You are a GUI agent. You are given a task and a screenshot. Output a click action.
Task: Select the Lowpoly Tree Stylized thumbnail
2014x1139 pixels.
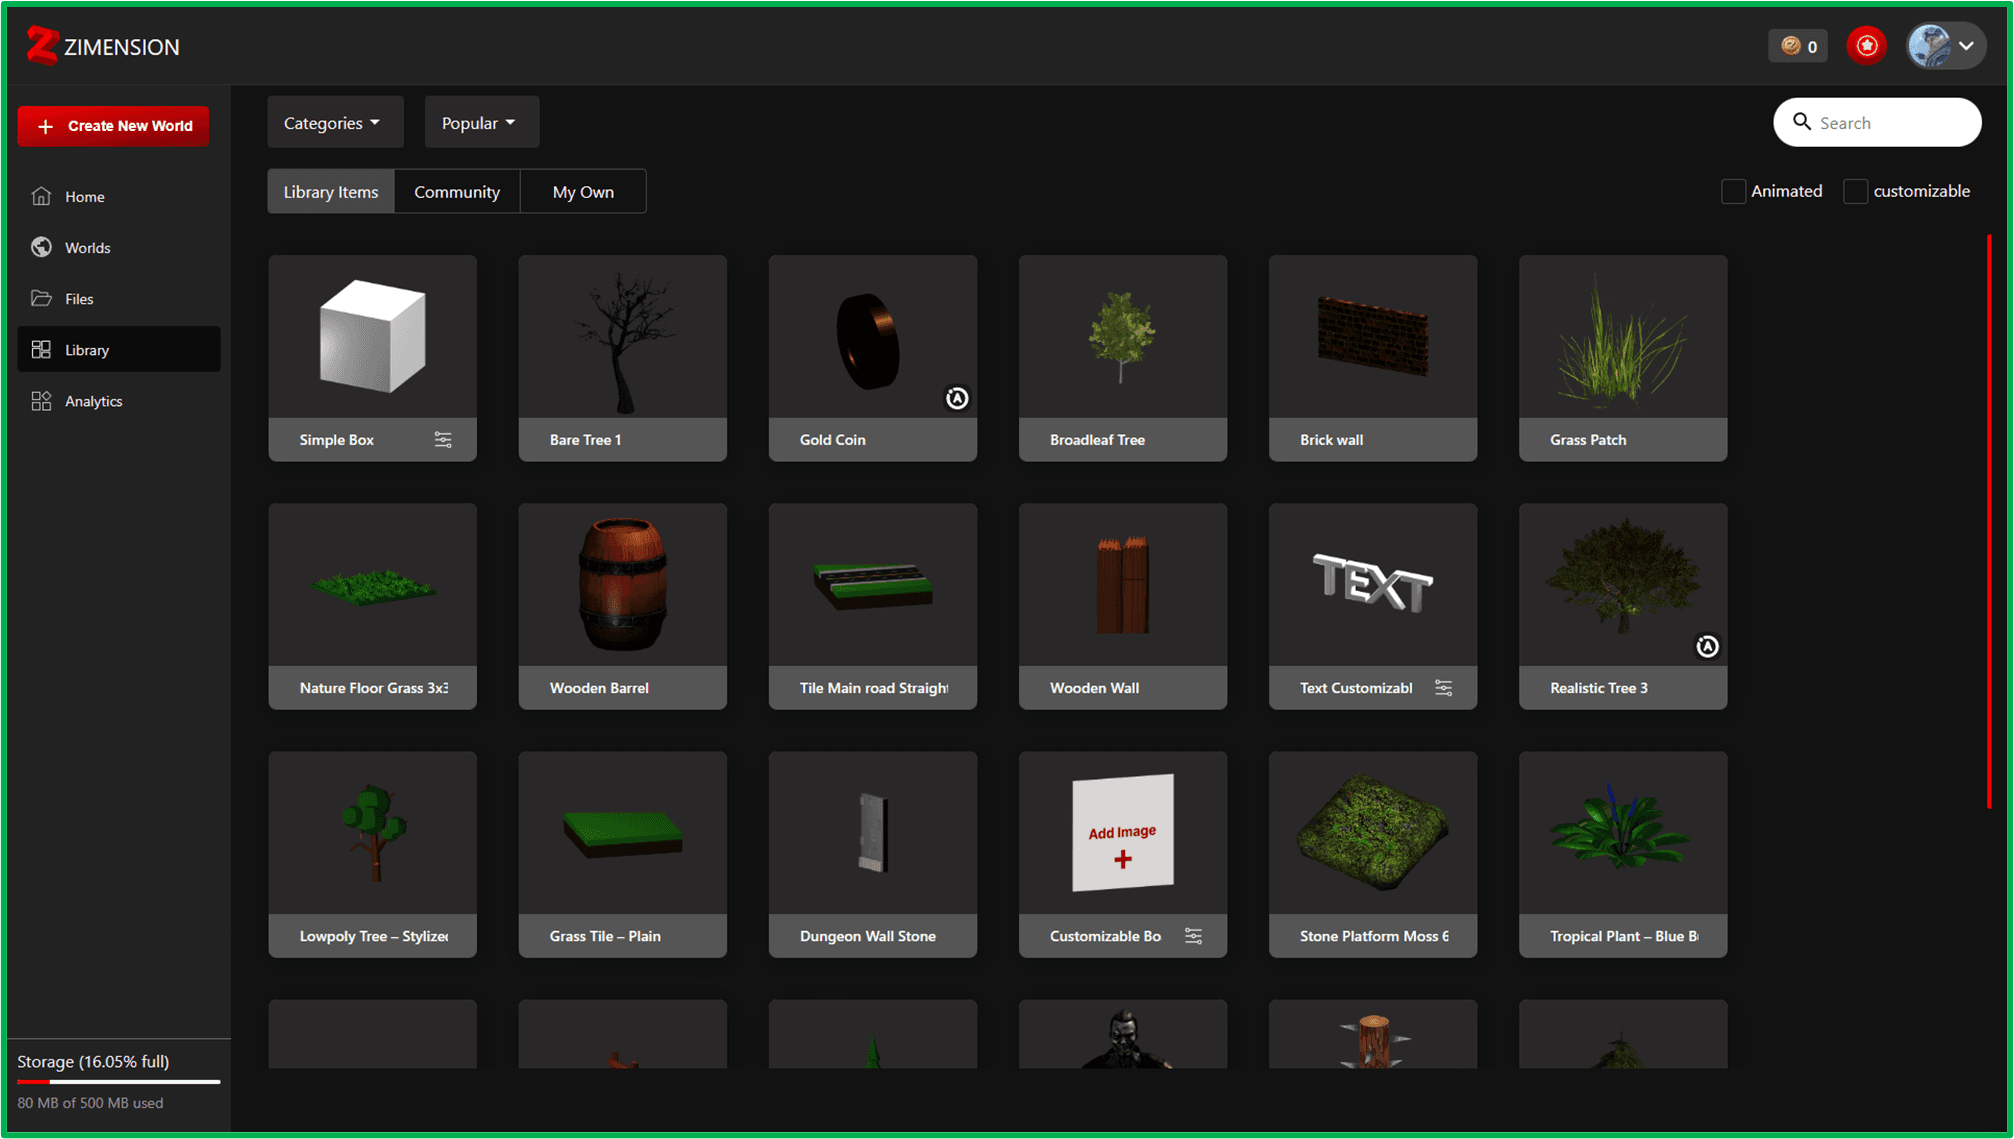coord(372,833)
